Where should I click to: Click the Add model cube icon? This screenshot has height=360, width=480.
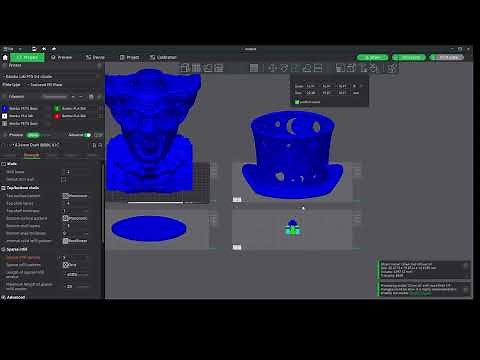point(184,68)
